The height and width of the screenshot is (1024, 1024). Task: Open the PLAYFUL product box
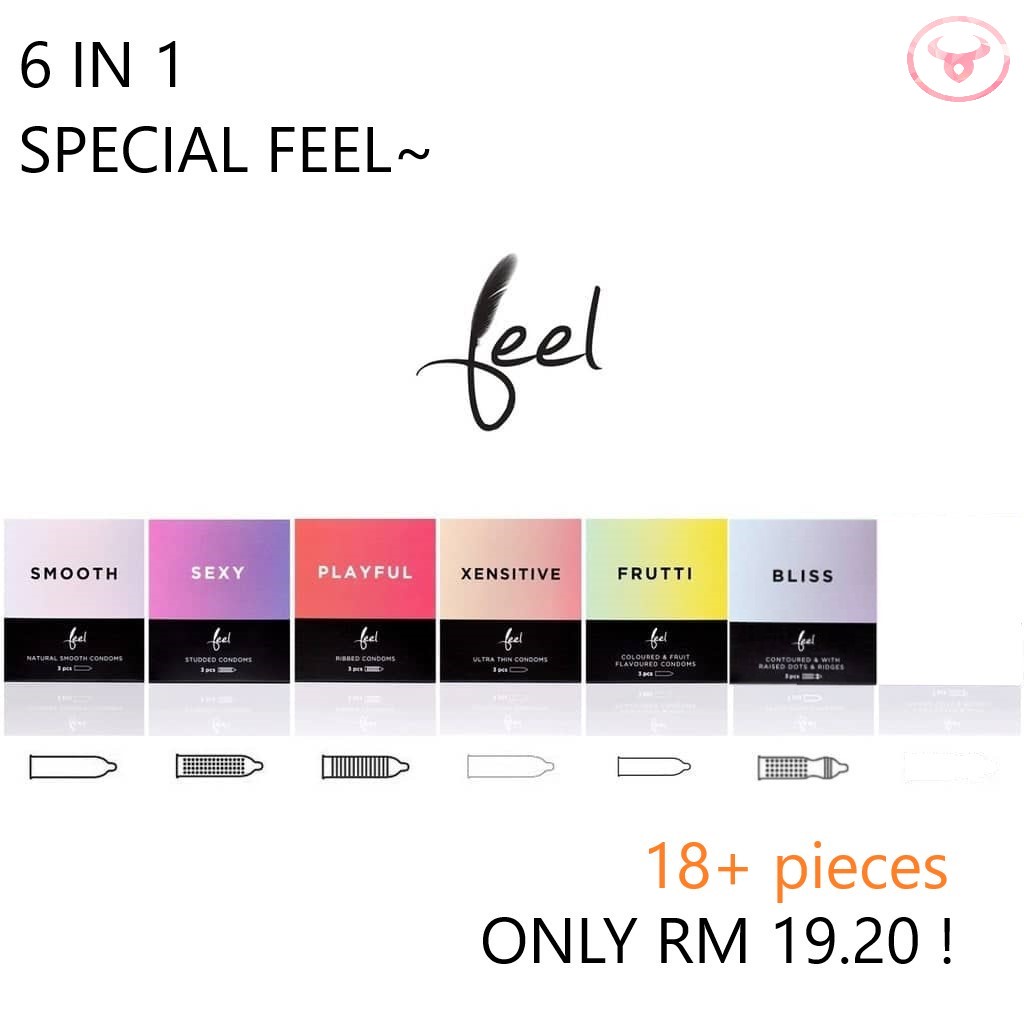365,601
